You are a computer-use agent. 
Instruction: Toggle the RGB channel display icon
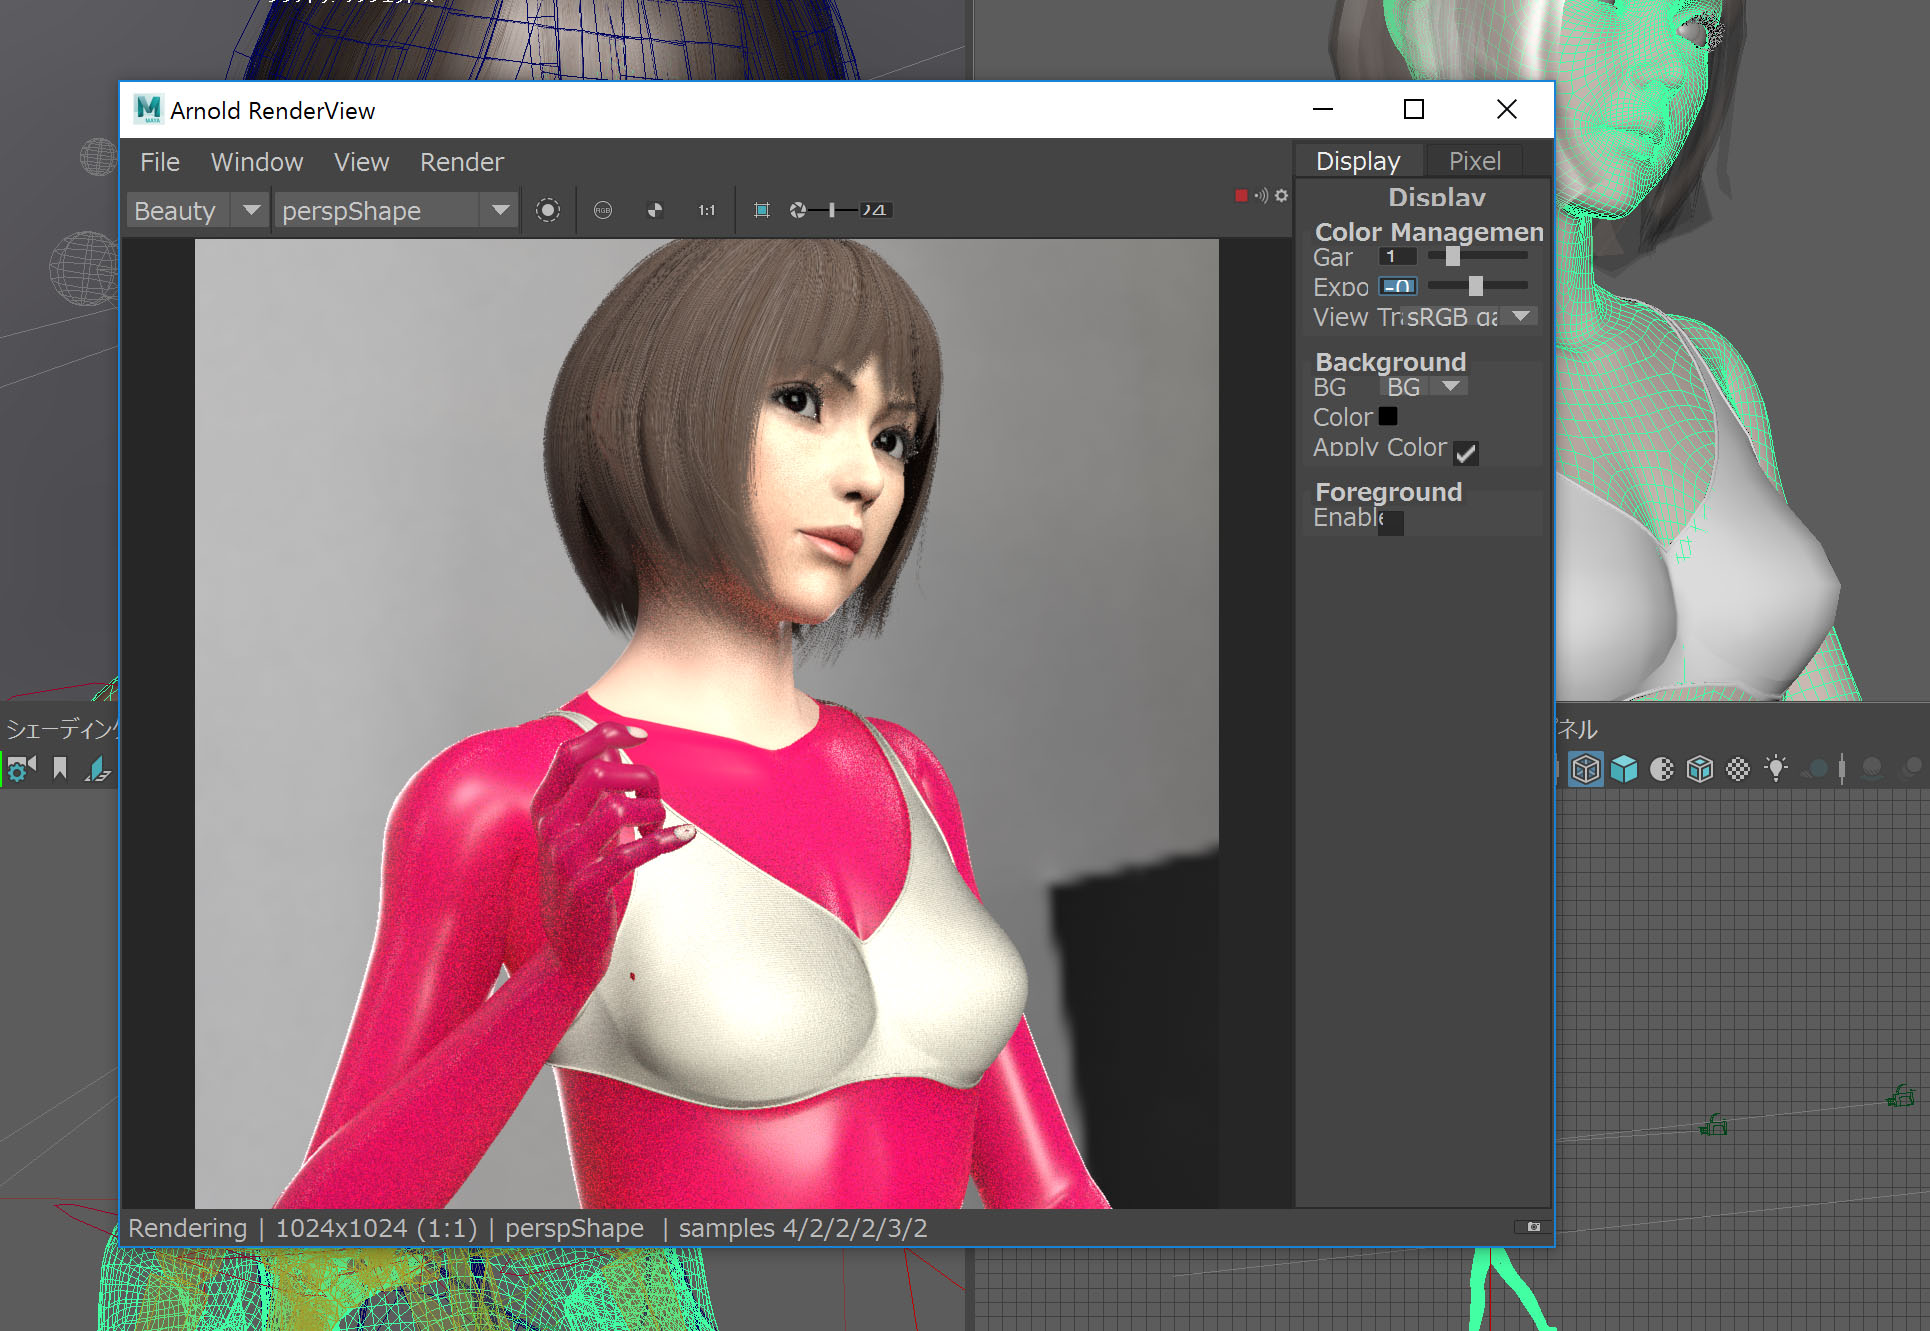coord(603,210)
